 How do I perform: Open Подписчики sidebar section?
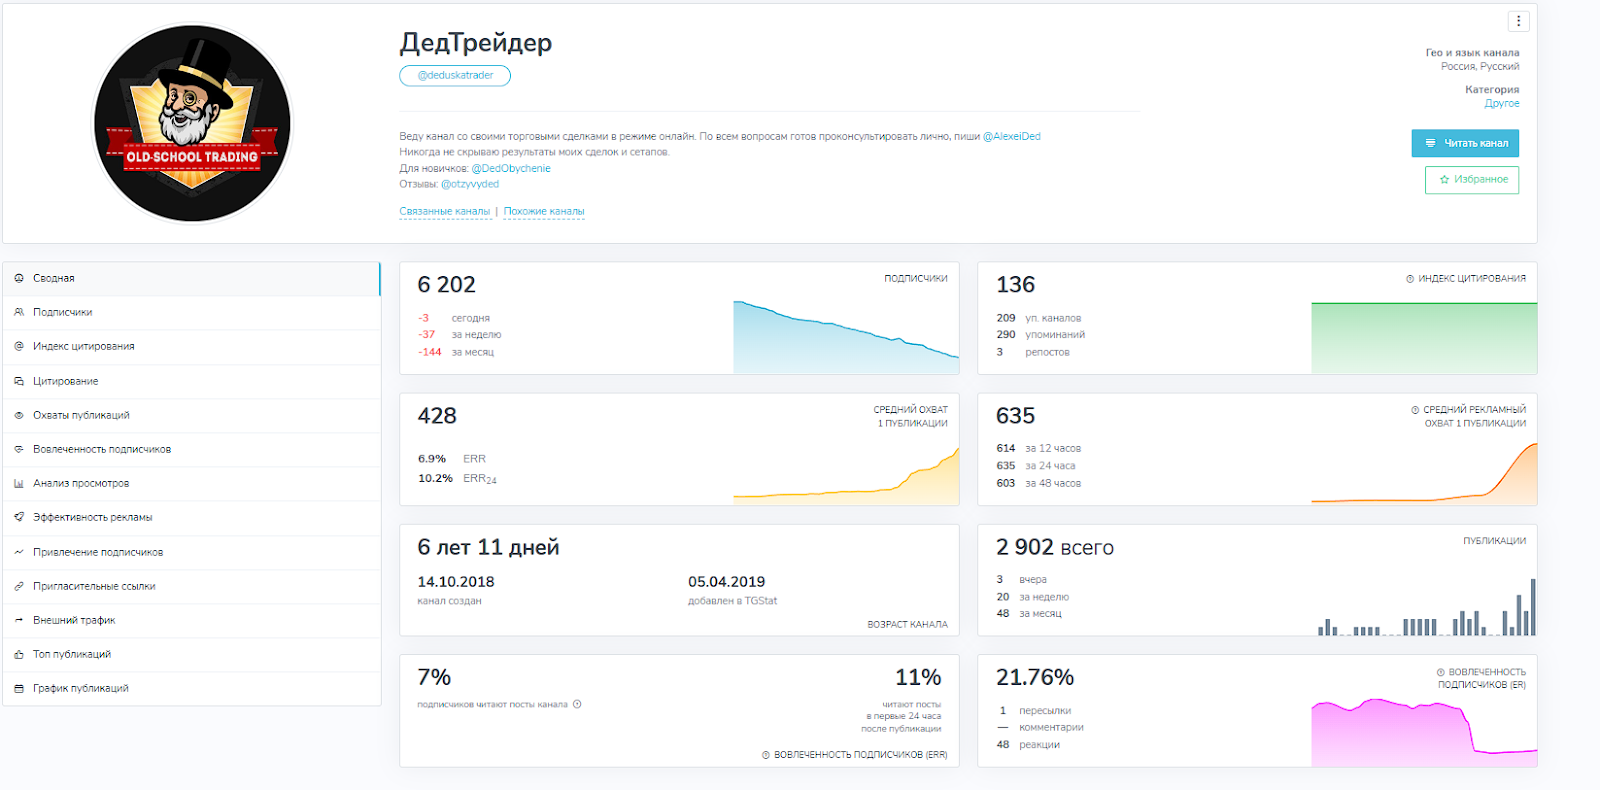[62, 312]
